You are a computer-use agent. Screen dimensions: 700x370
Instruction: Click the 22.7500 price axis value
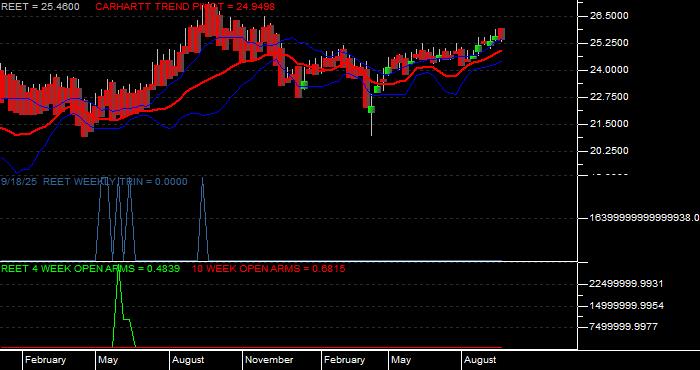(x=609, y=97)
